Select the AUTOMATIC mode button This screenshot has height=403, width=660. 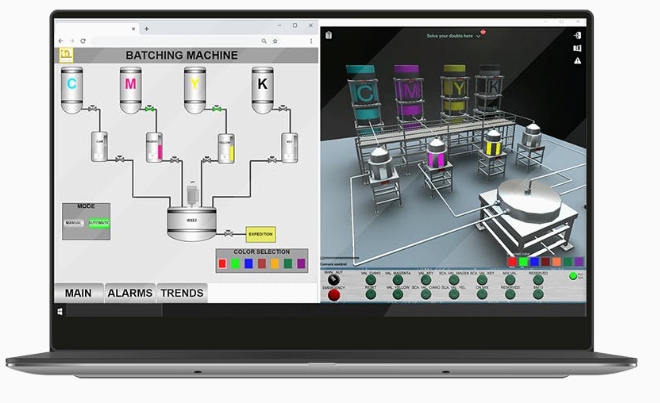pyautogui.click(x=99, y=223)
